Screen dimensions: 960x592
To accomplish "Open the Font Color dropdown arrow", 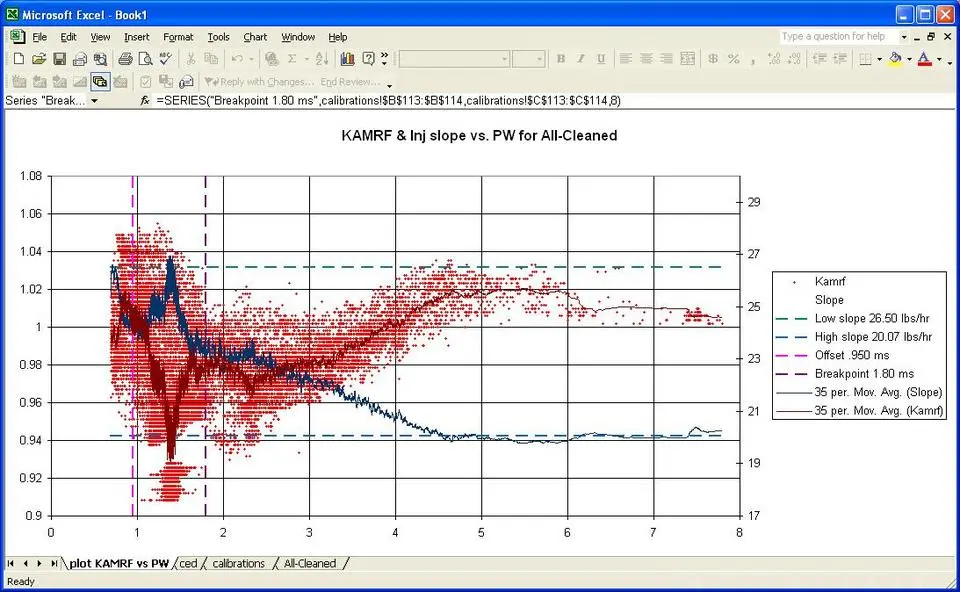I will [x=939, y=59].
